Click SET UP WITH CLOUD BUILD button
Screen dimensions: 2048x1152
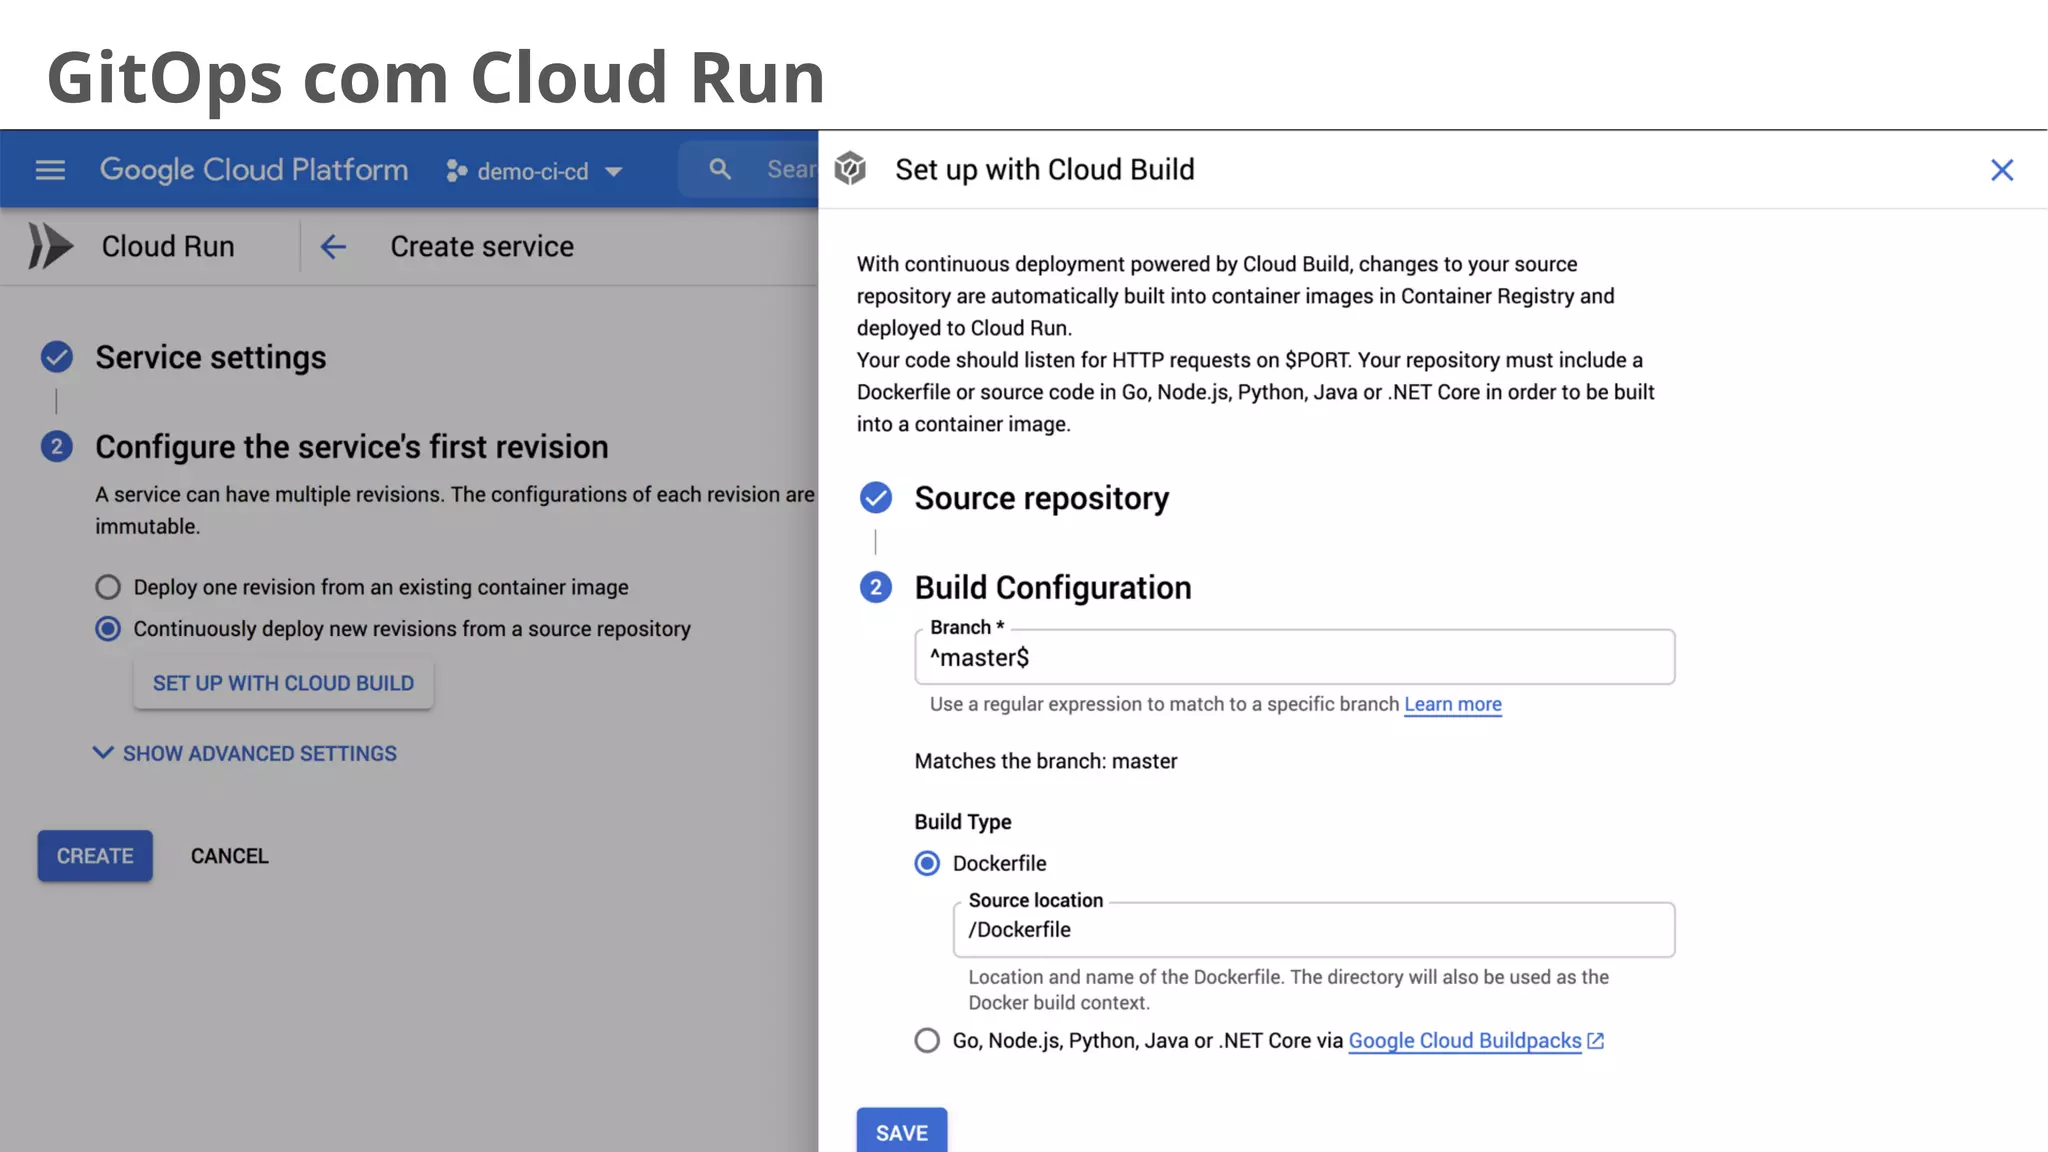point(283,683)
